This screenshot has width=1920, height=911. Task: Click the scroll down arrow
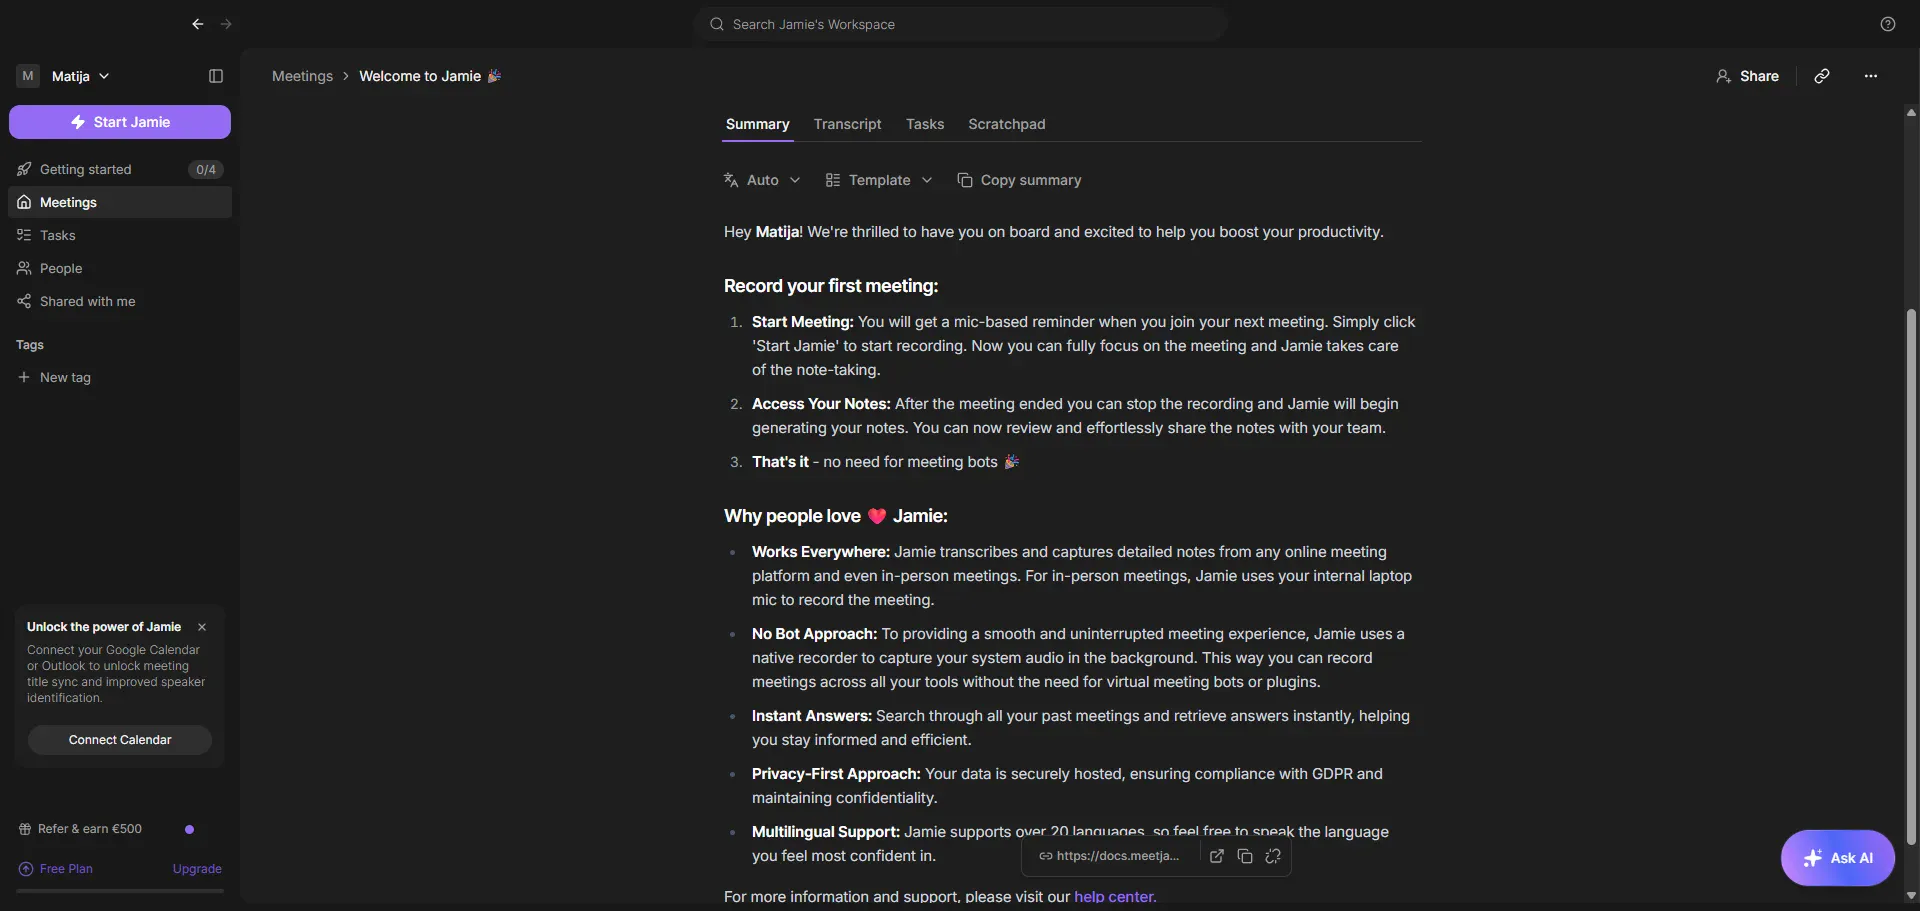(x=1911, y=896)
